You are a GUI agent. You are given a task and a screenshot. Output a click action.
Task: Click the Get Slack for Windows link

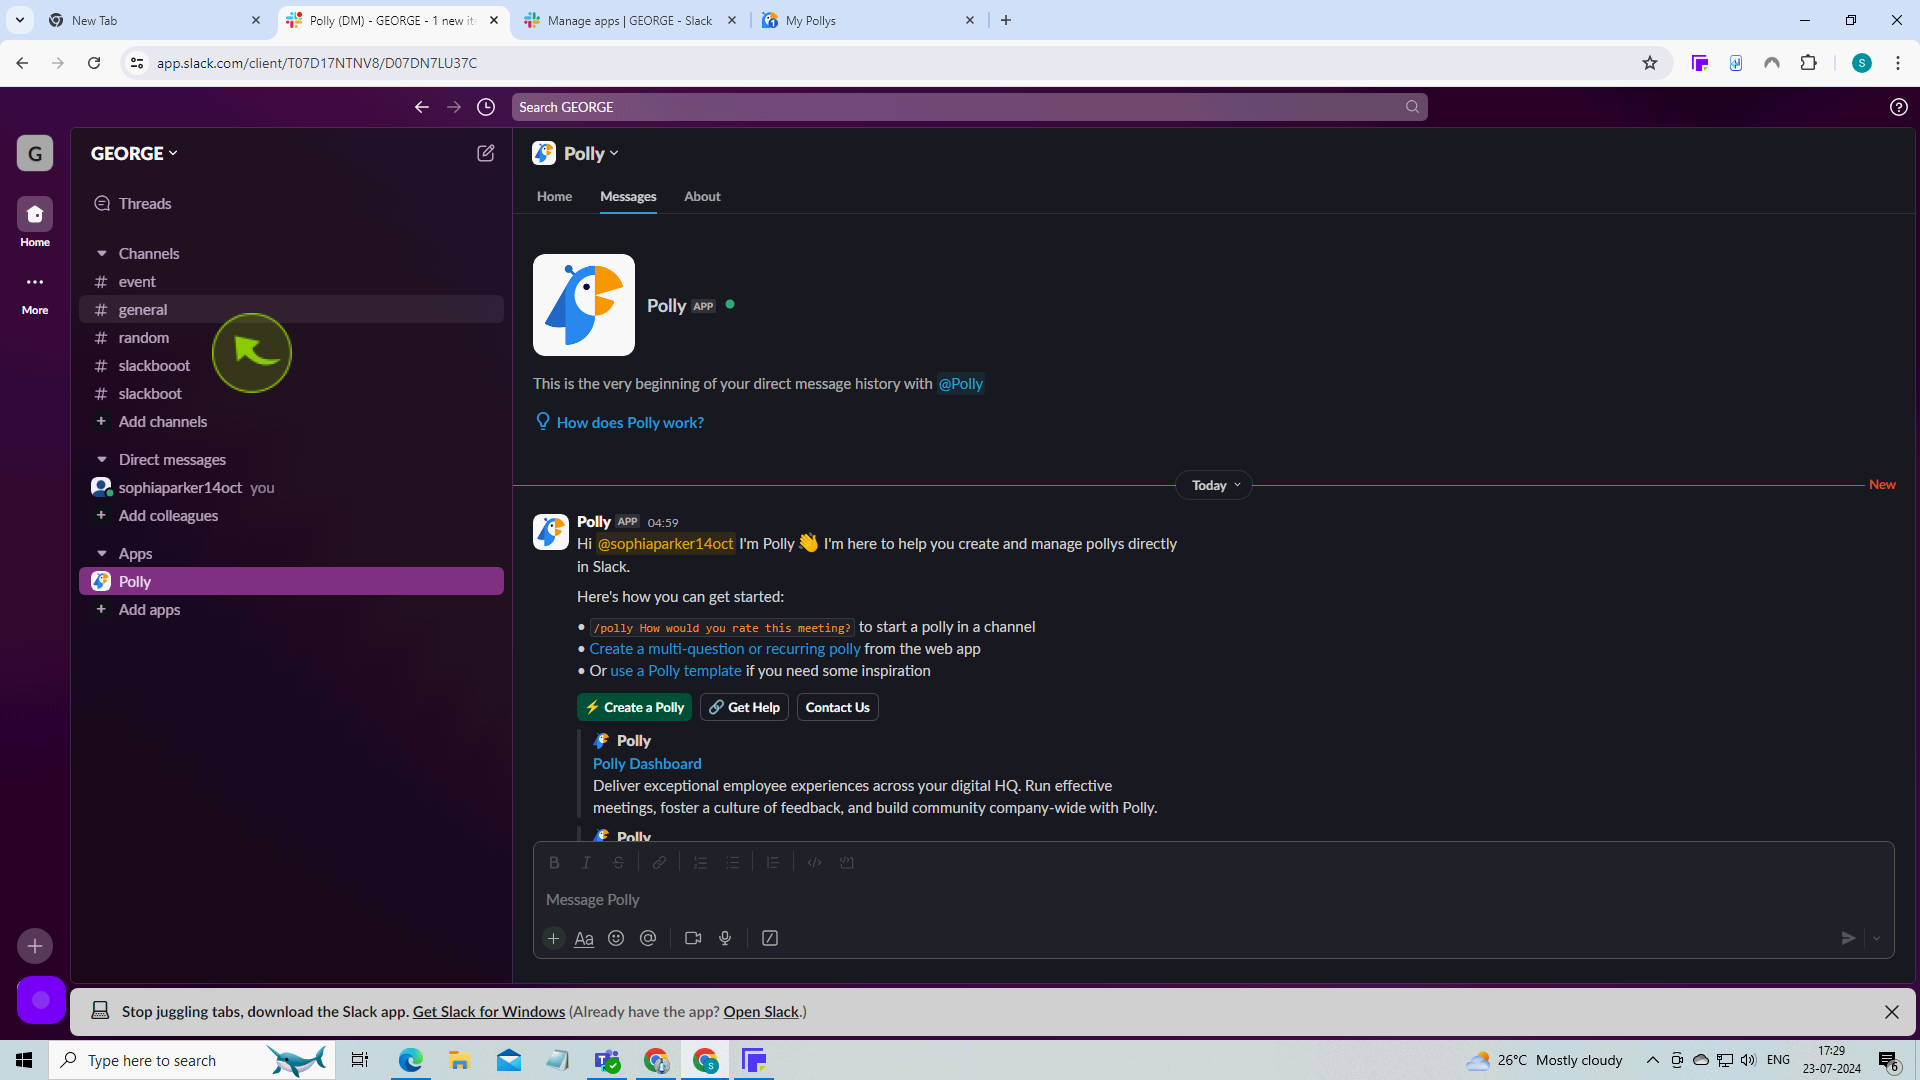pyautogui.click(x=489, y=1011)
